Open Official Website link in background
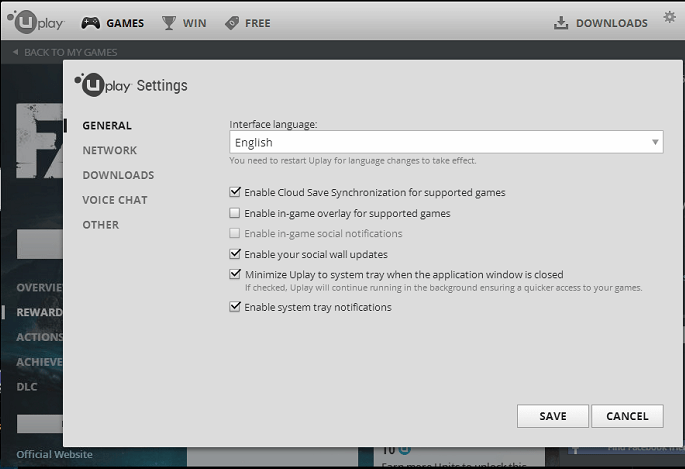The height and width of the screenshot is (469, 685). pos(54,455)
